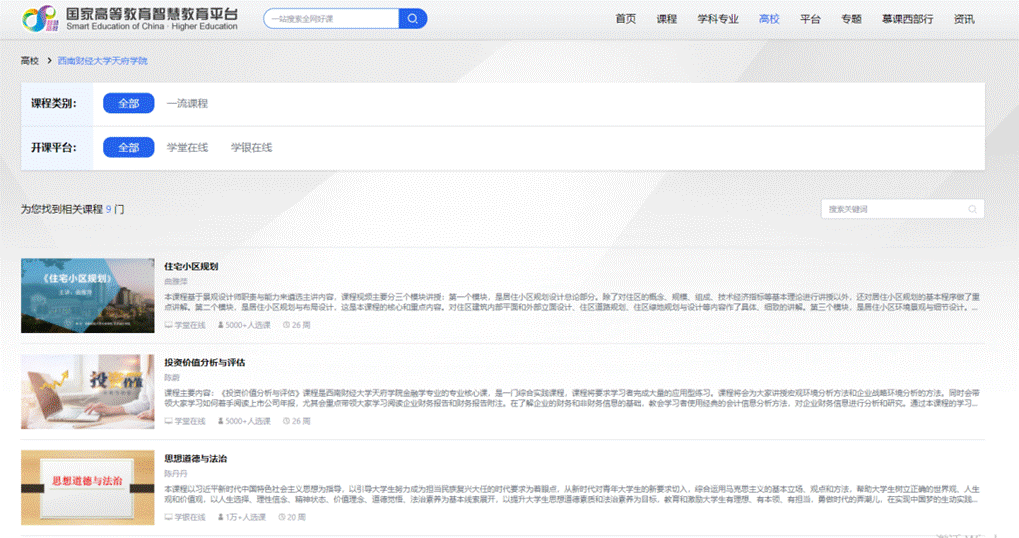Select 学堂在线 as course platform
Viewport: 1019px width, 538px height.
pyautogui.click(x=187, y=147)
